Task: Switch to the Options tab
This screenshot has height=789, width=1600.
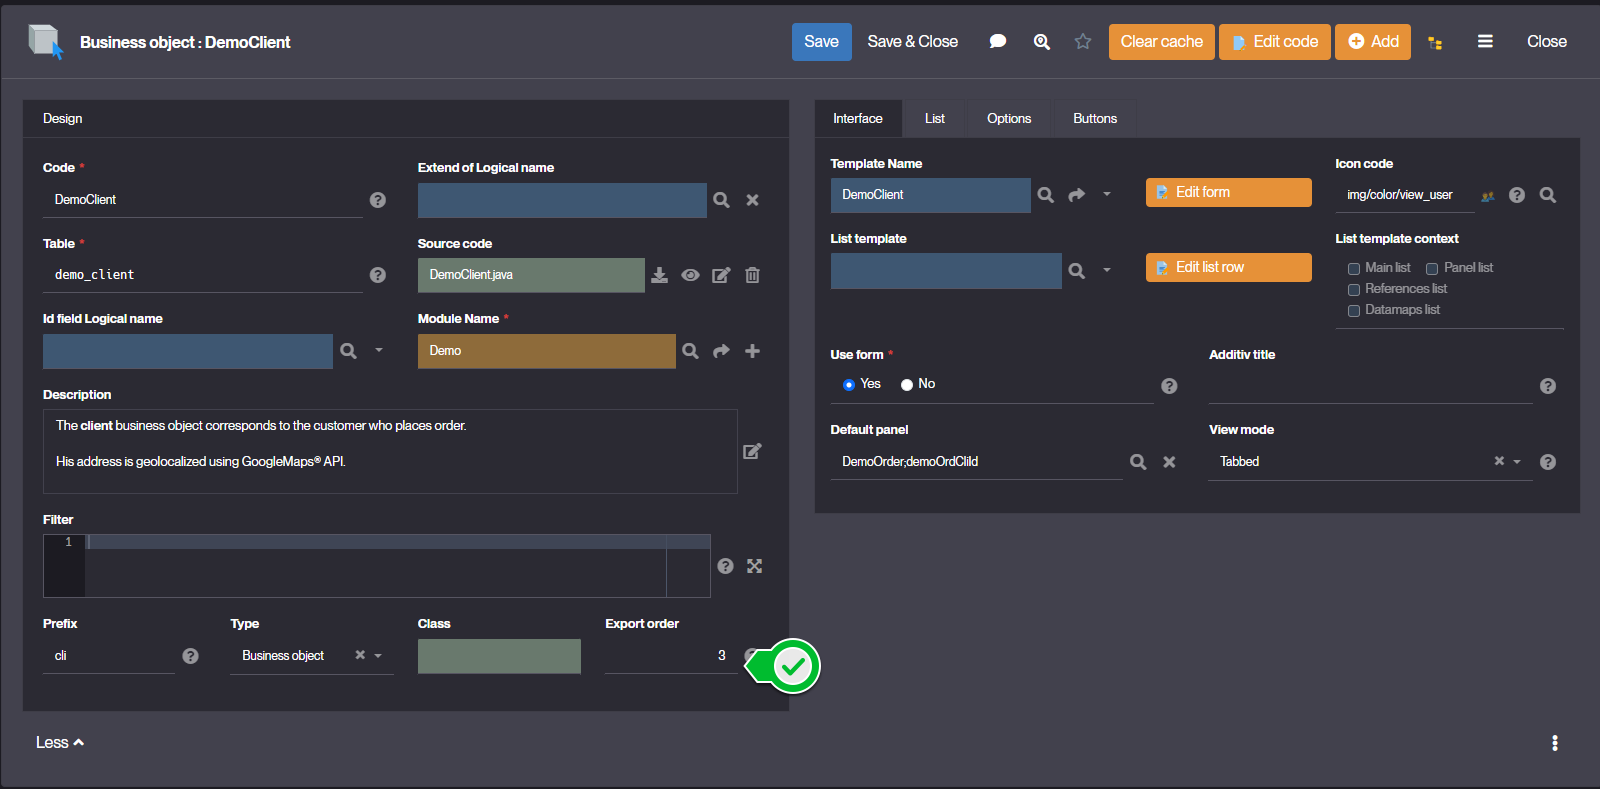Action: (1008, 118)
